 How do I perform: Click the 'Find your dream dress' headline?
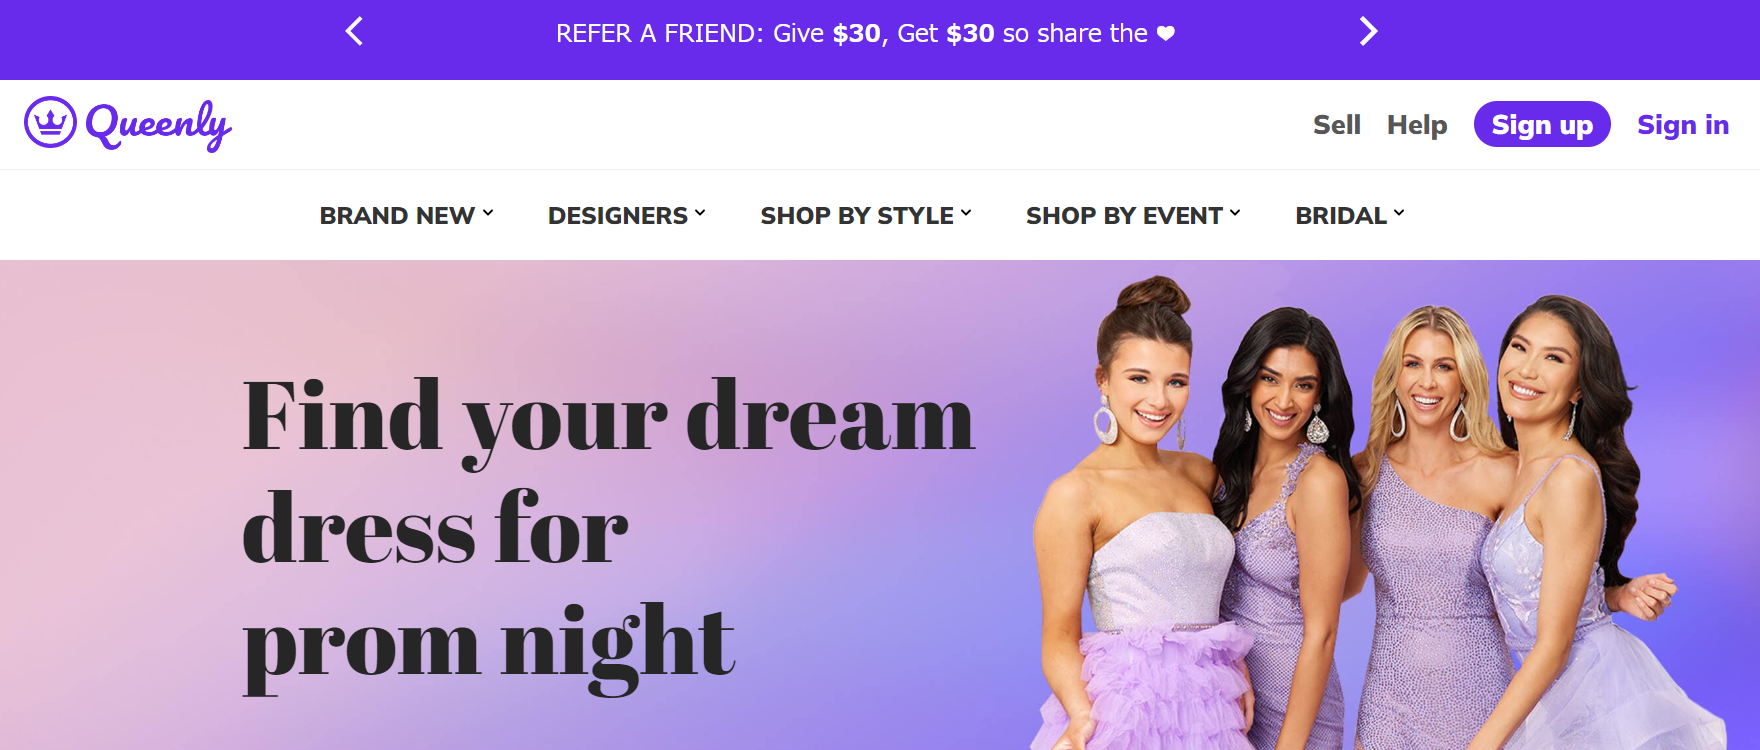click(x=608, y=530)
